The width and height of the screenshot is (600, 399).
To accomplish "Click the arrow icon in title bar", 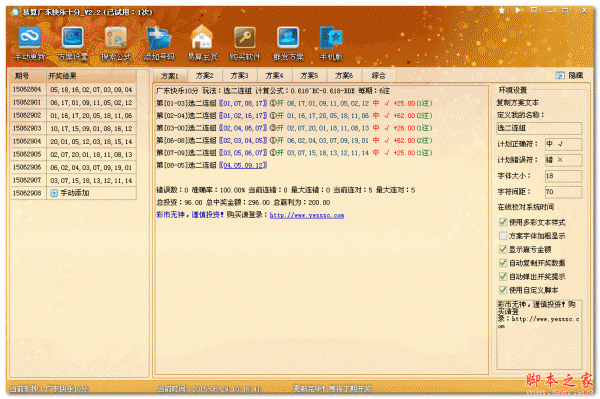I will (x=518, y=10).
